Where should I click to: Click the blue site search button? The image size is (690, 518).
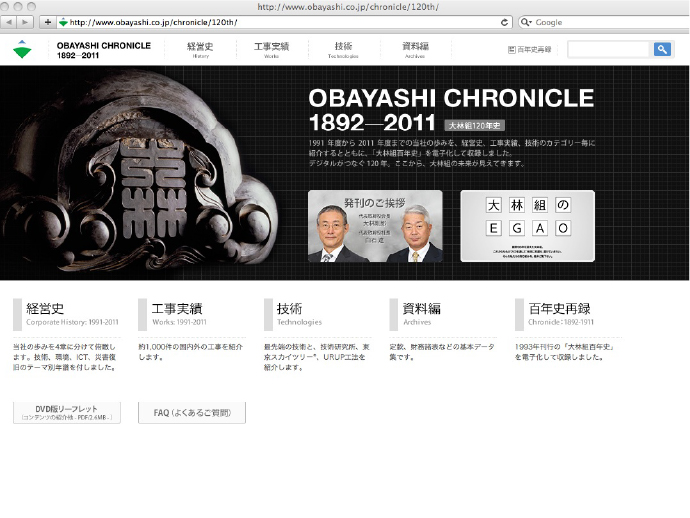662,49
